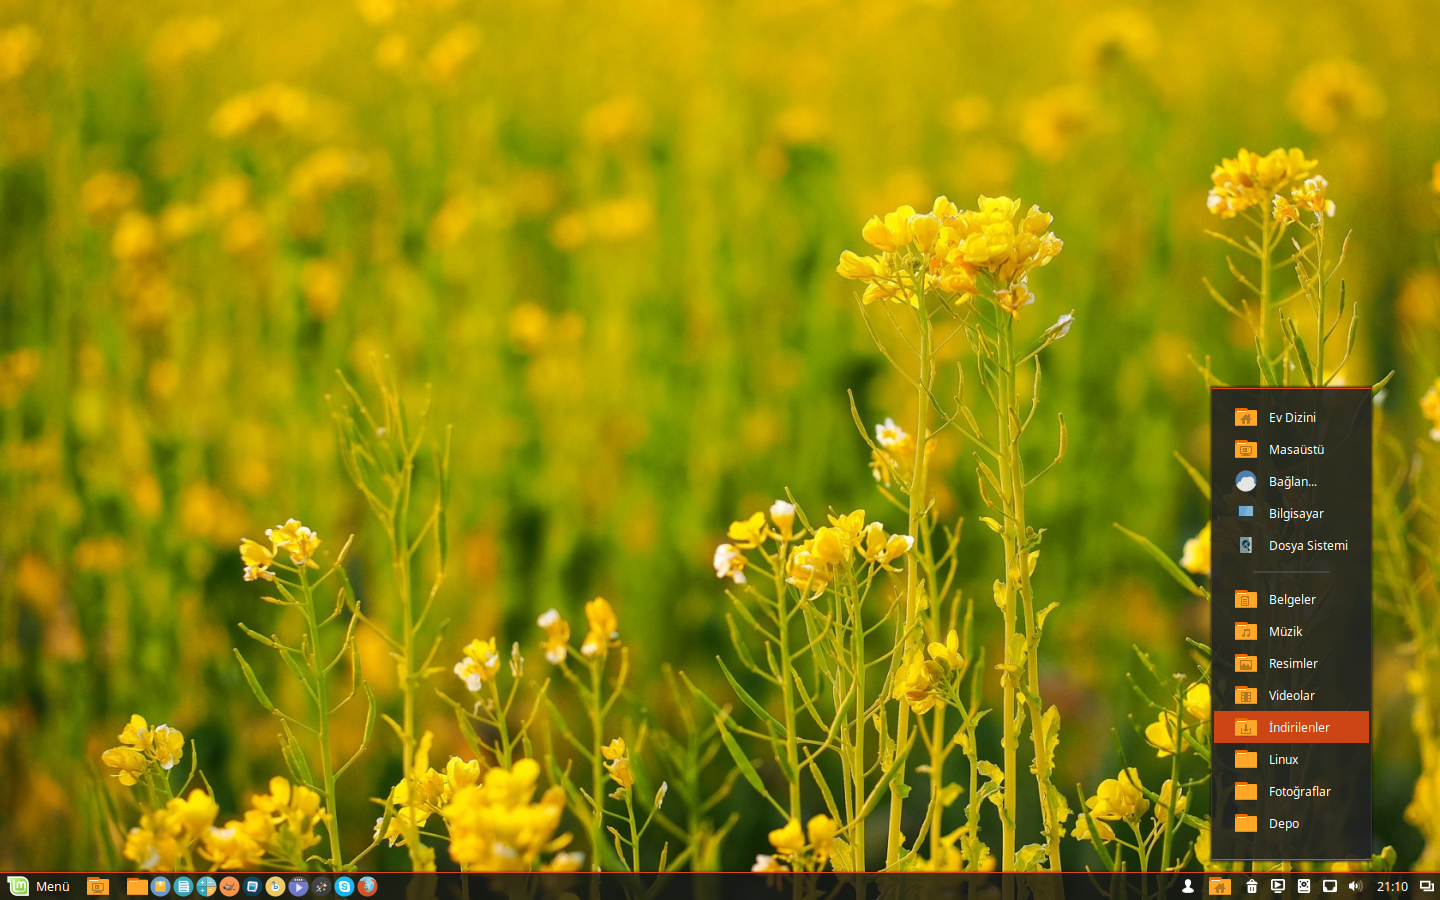Viewport: 1440px width, 900px height.
Task: Launch Firefox browser from the panel
Action: 367,886
